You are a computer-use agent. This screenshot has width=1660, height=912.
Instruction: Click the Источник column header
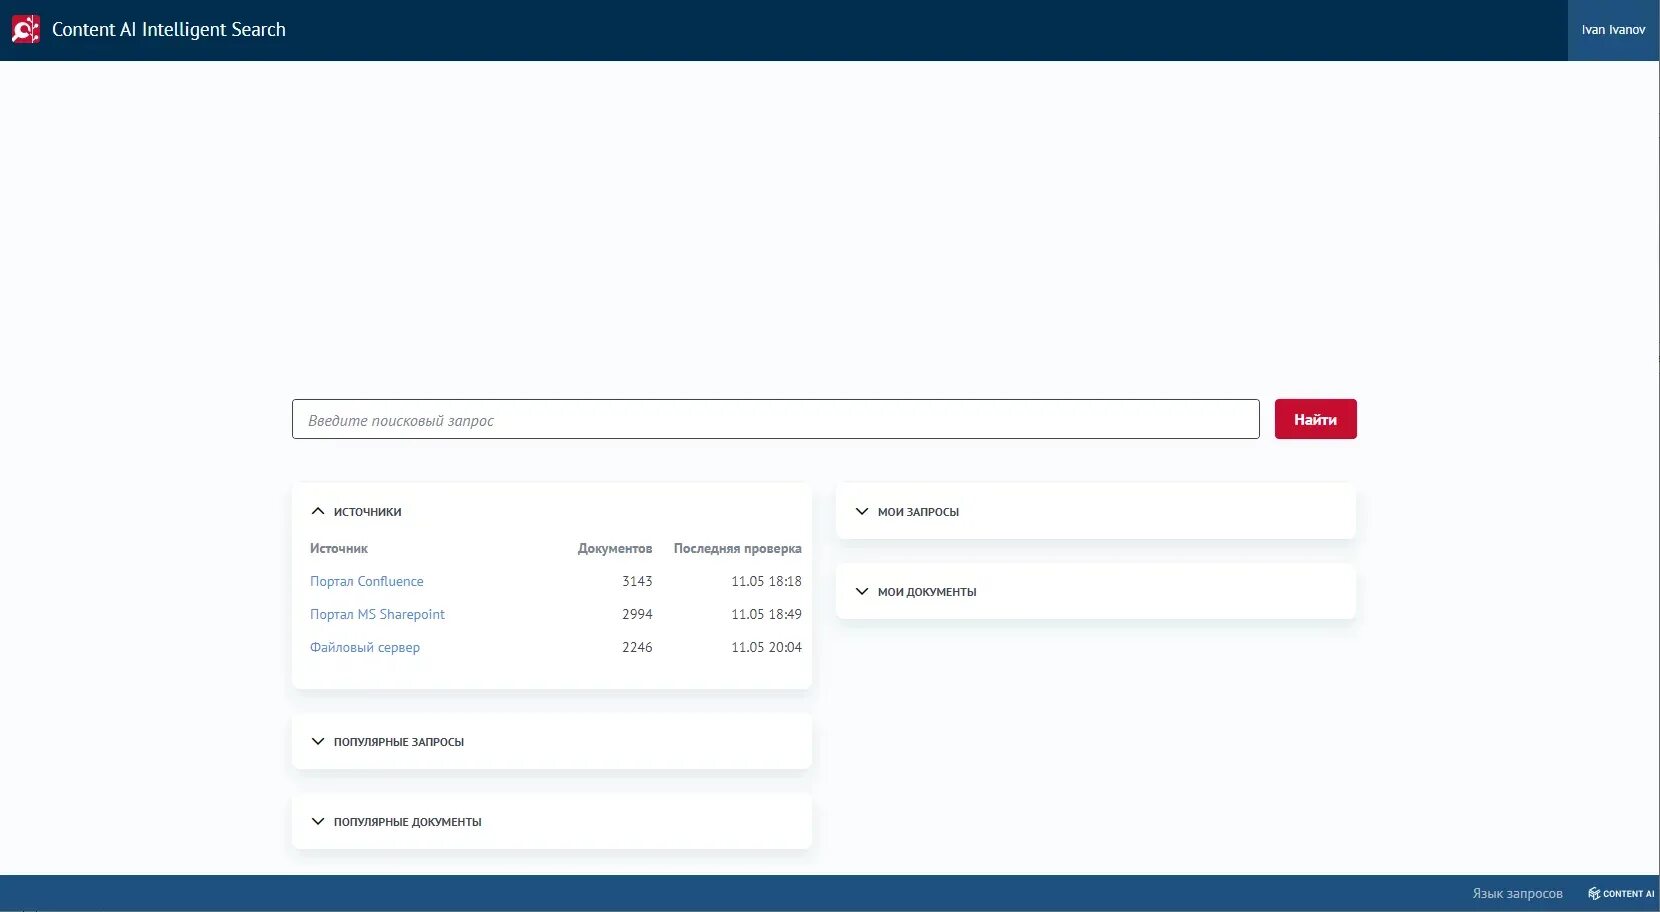coord(339,548)
